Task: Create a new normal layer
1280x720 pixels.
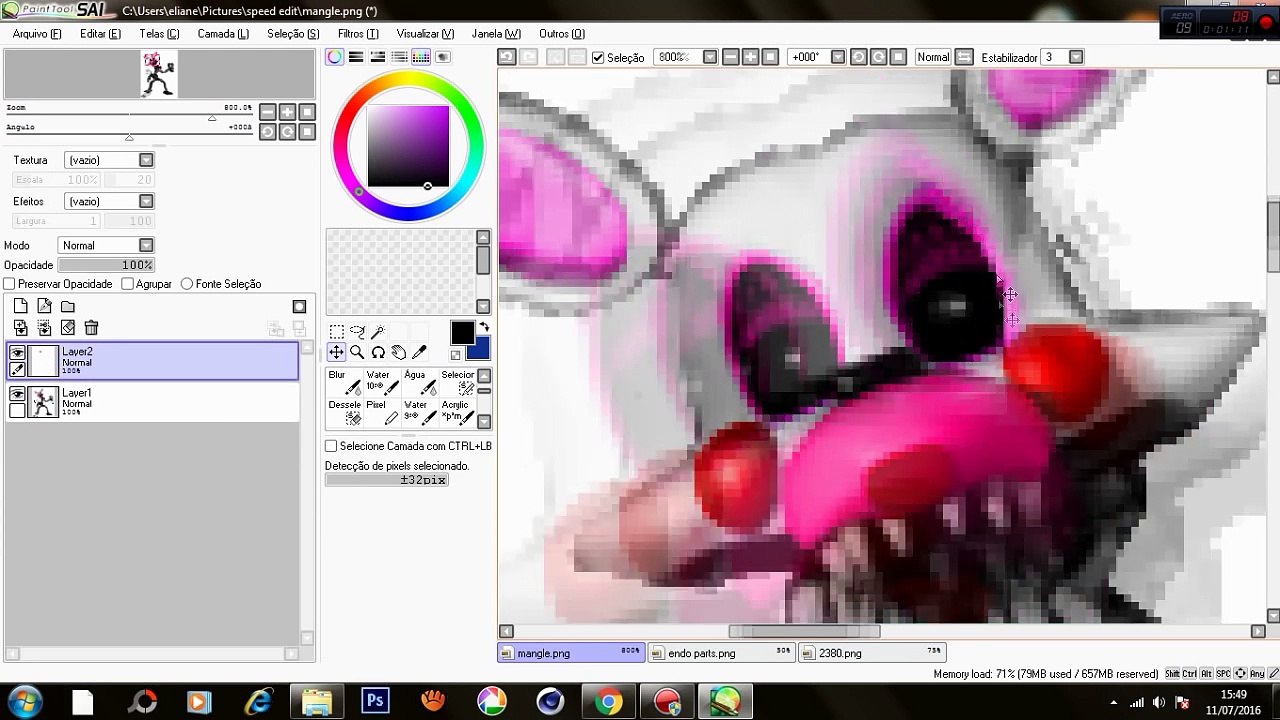Action: 20,306
